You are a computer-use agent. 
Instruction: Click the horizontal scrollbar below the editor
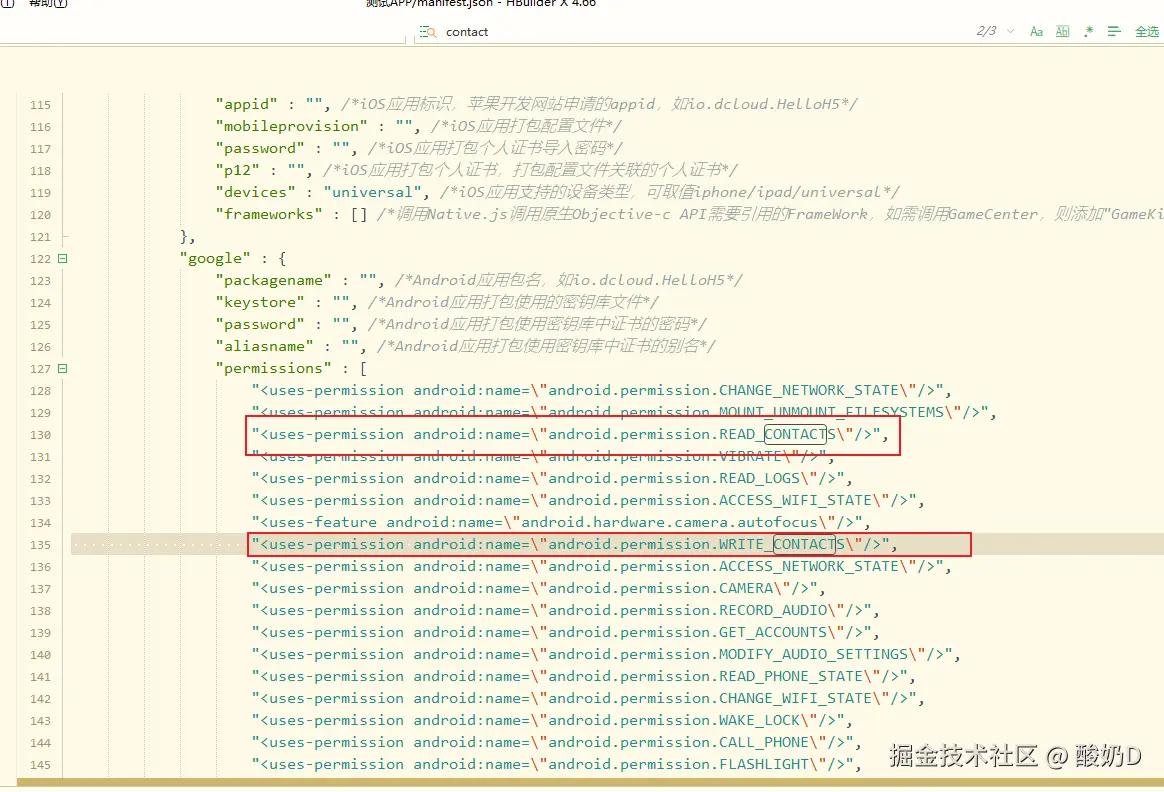coord(590,782)
